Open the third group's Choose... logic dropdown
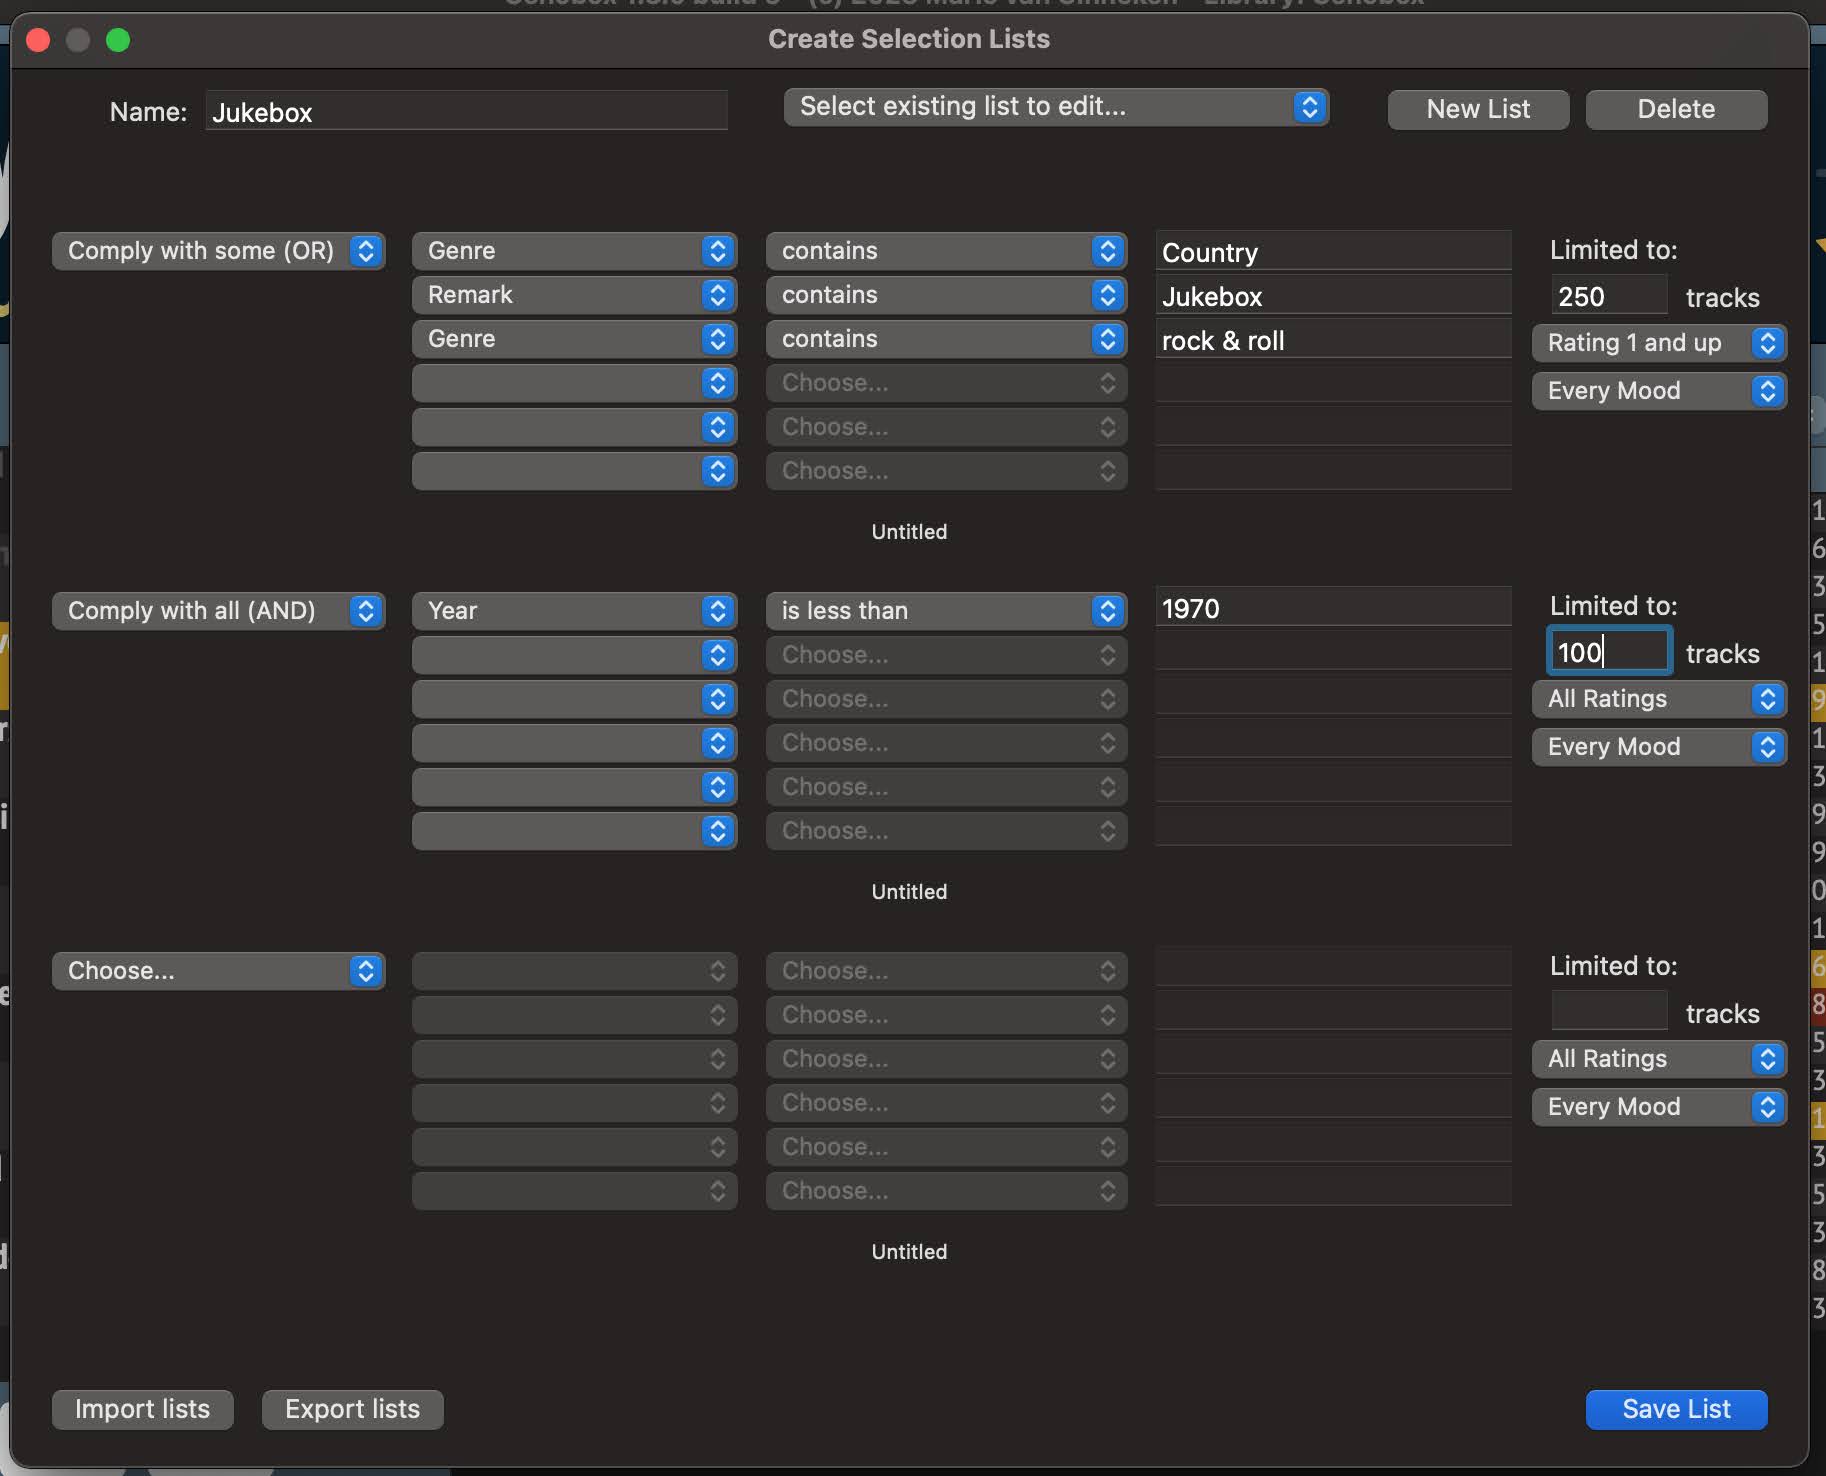The height and width of the screenshot is (1476, 1826). [x=218, y=971]
